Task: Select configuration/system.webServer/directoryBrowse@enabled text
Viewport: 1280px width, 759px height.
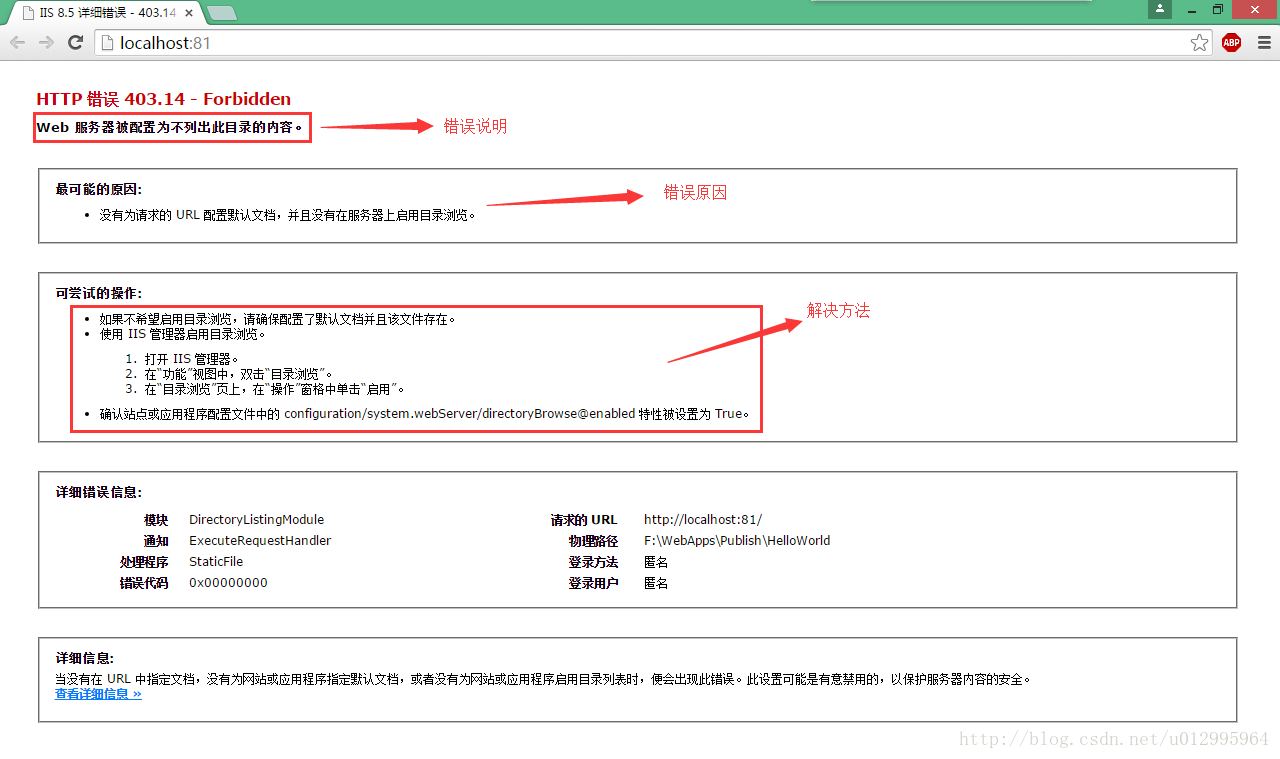Action: point(459,413)
